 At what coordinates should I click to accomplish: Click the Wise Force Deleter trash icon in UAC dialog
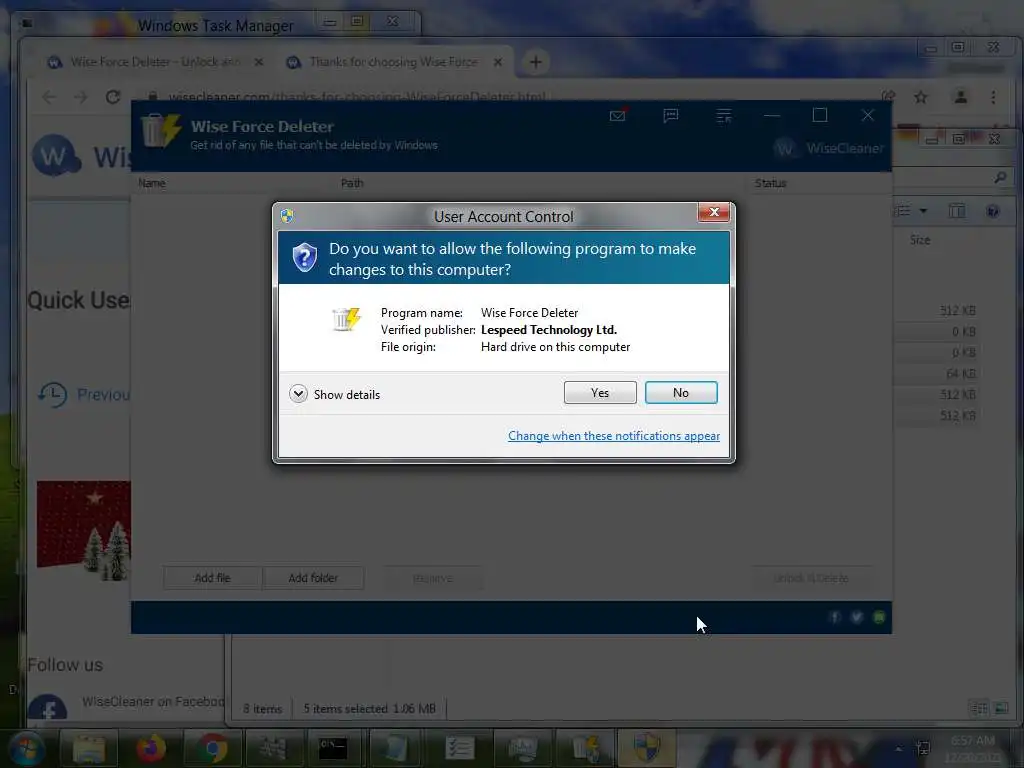346,319
